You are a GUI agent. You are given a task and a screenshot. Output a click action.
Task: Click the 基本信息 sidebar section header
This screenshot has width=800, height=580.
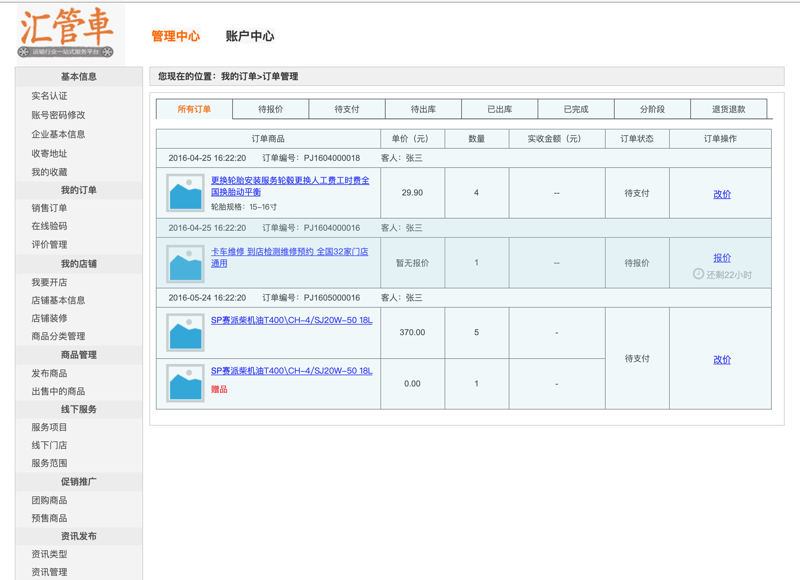[79, 77]
